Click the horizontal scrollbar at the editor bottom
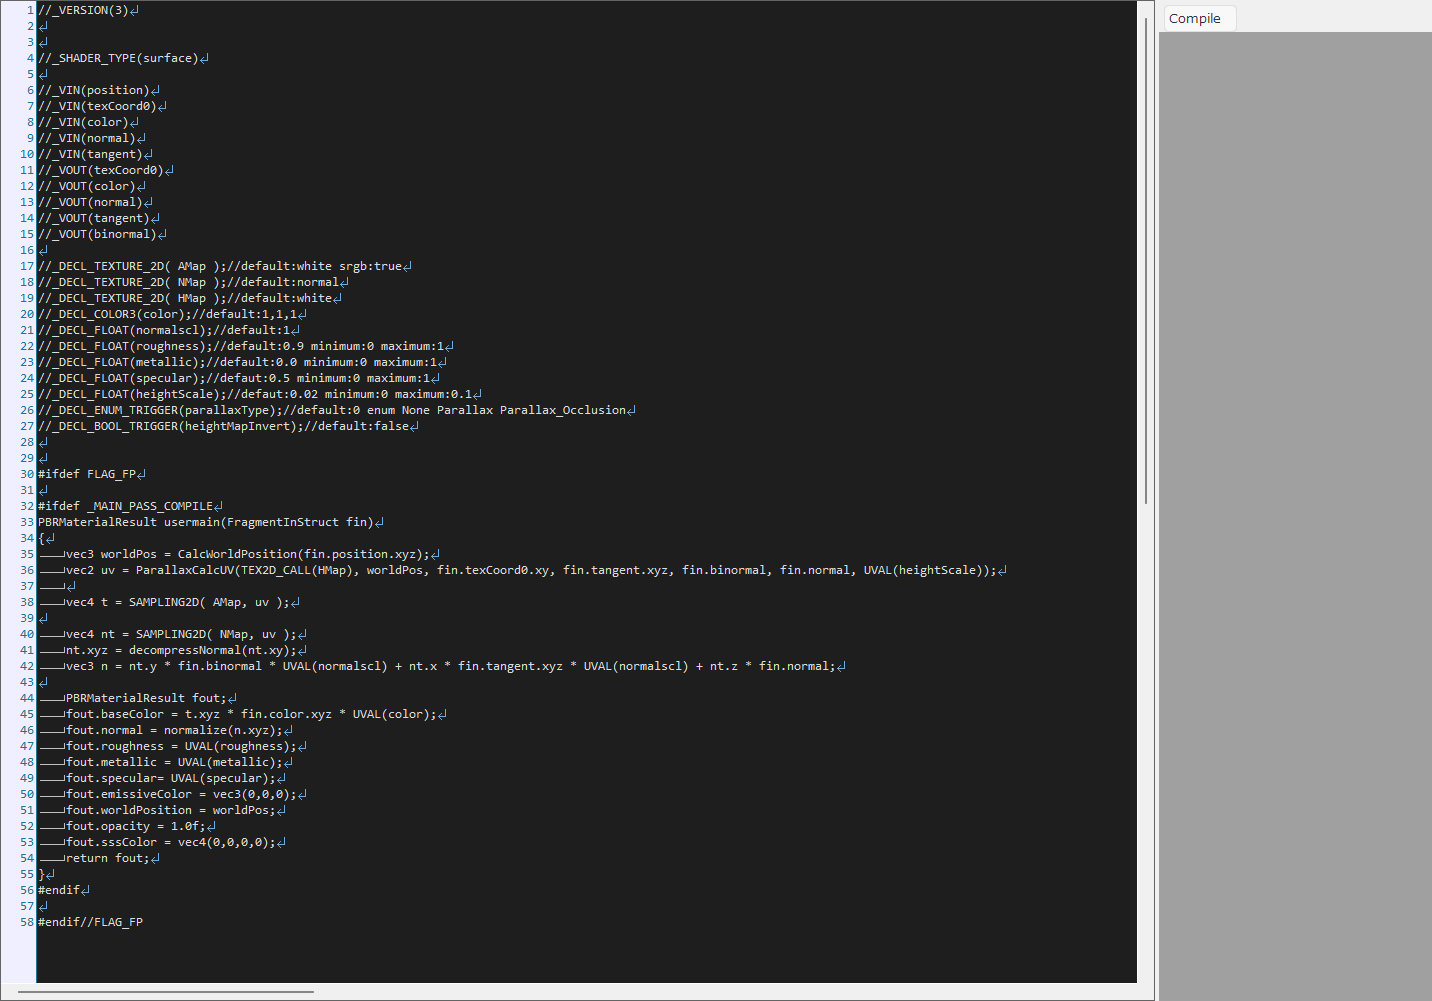 point(166,992)
